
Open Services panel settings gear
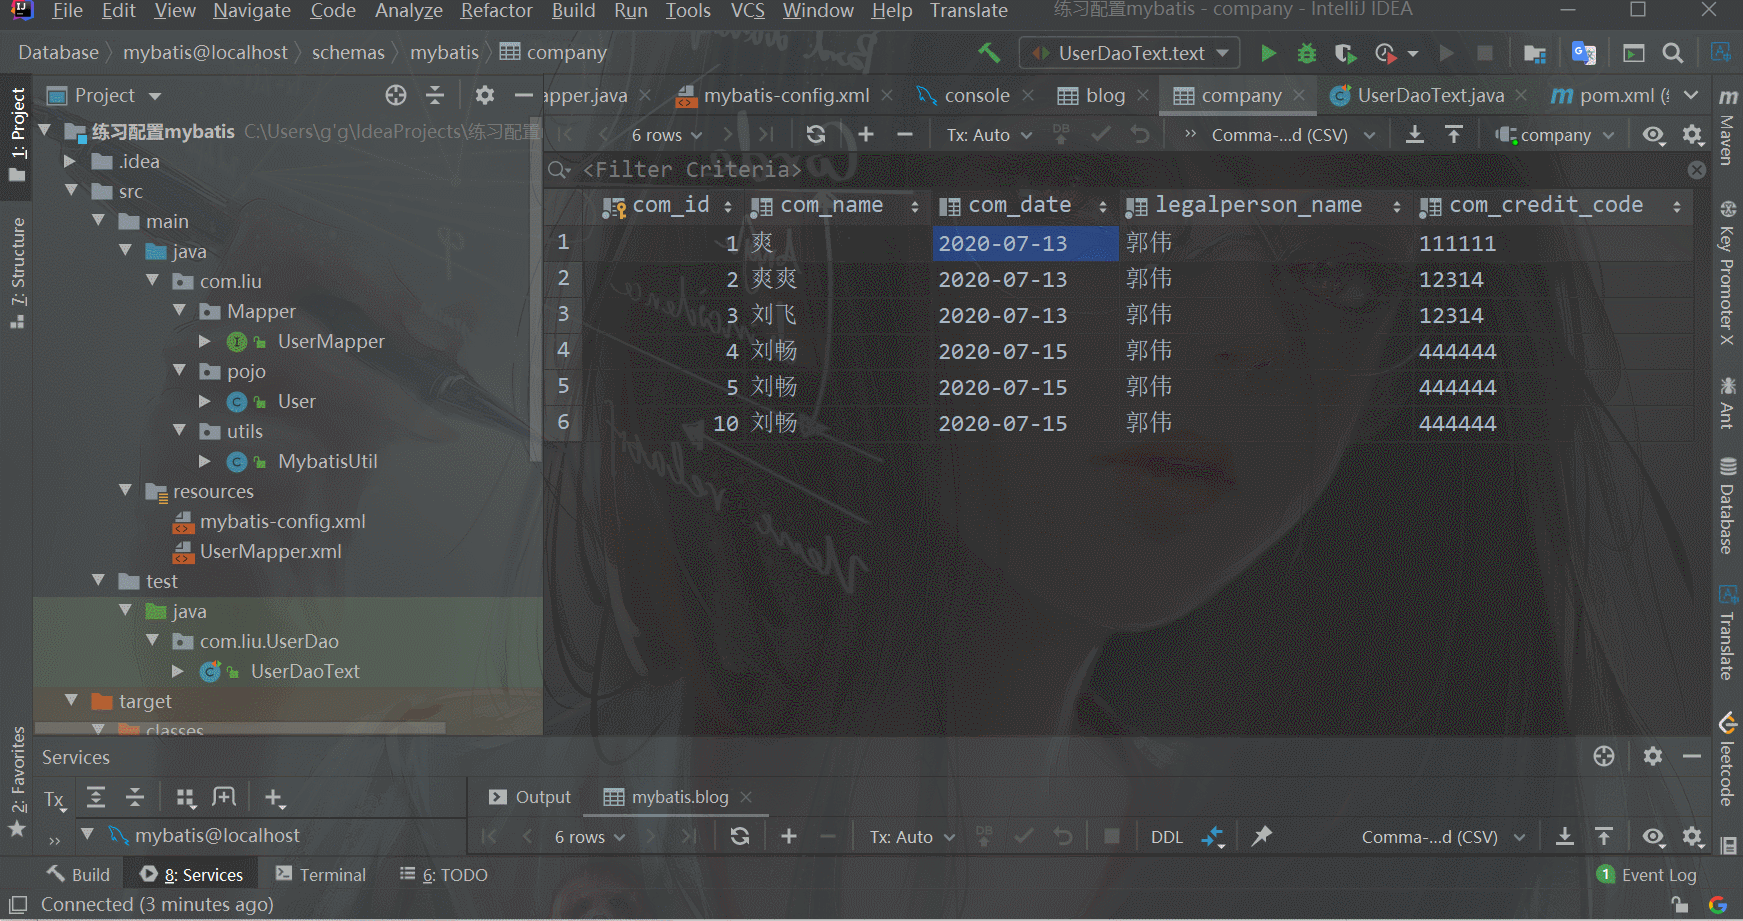point(1653,756)
